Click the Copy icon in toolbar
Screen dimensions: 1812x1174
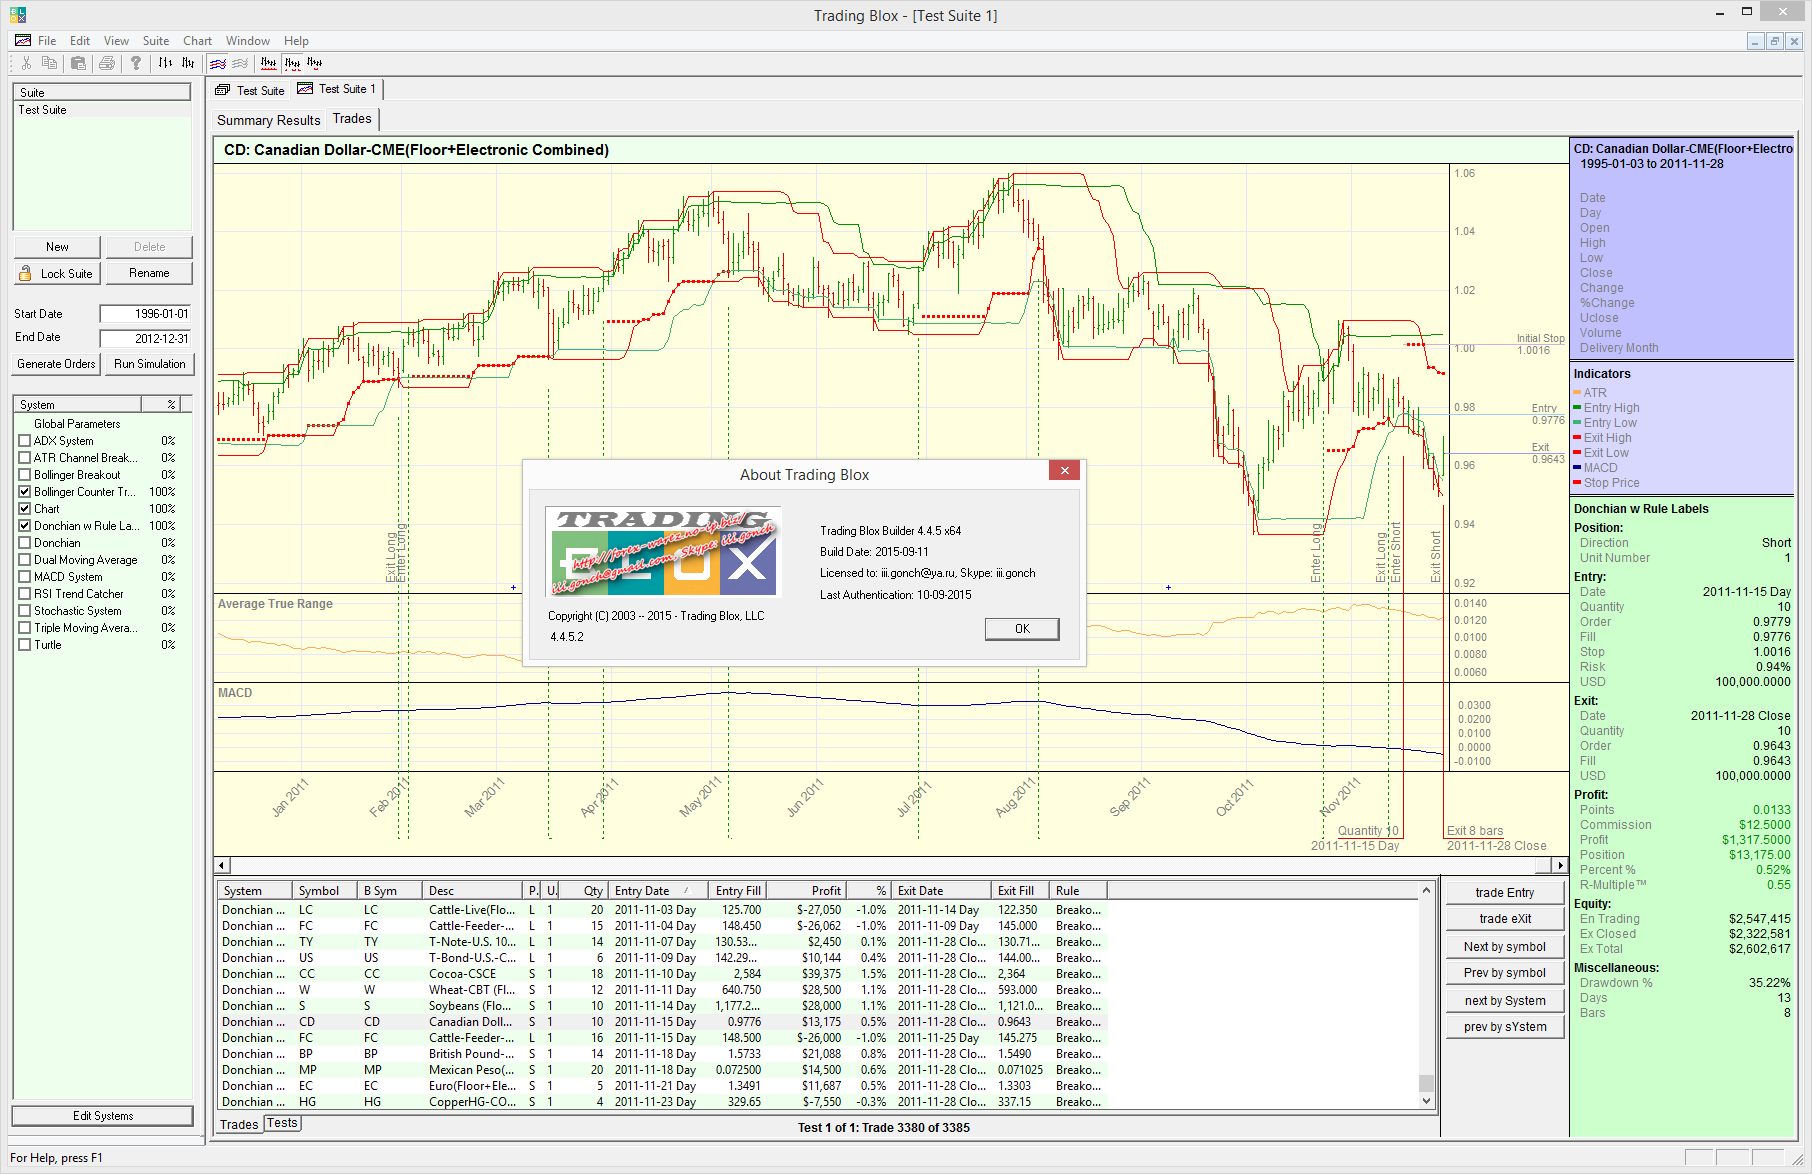pyautogui.click(x=49, y=63)
